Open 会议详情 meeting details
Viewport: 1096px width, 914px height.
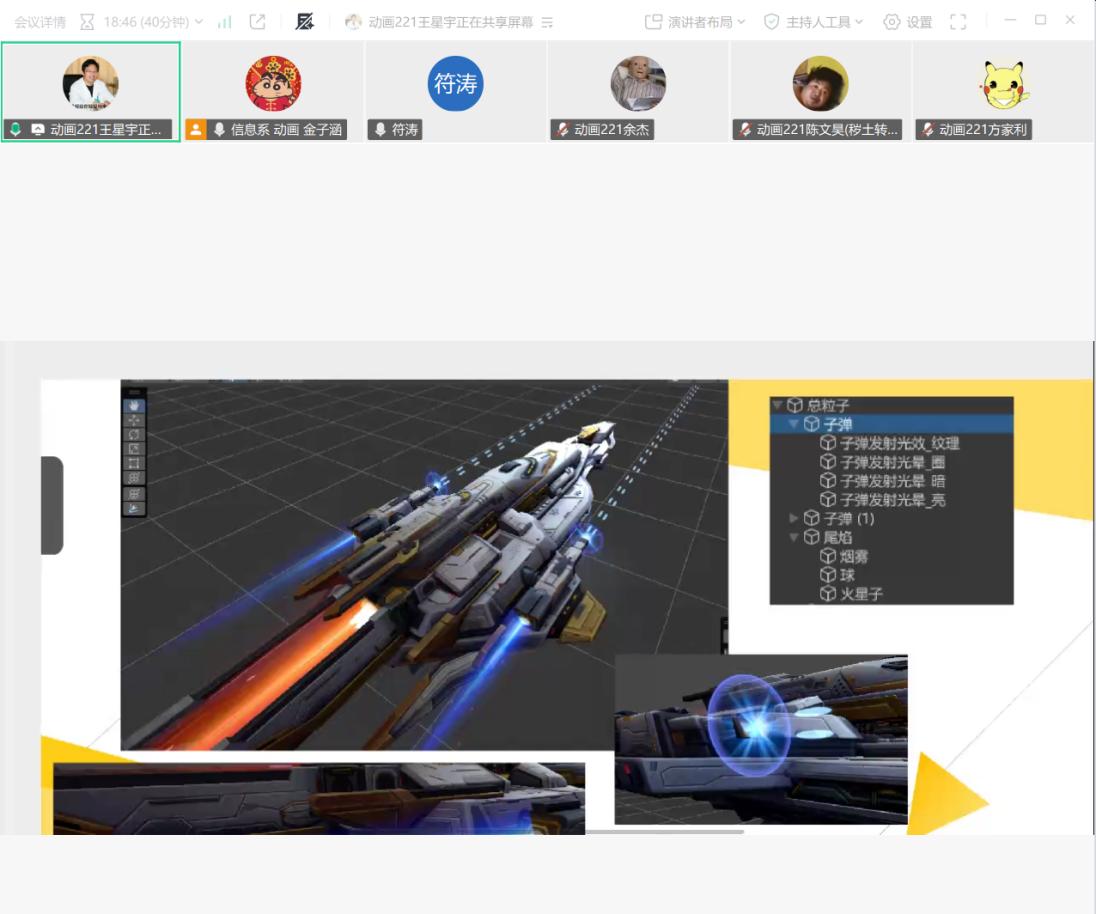pos(40,22)
